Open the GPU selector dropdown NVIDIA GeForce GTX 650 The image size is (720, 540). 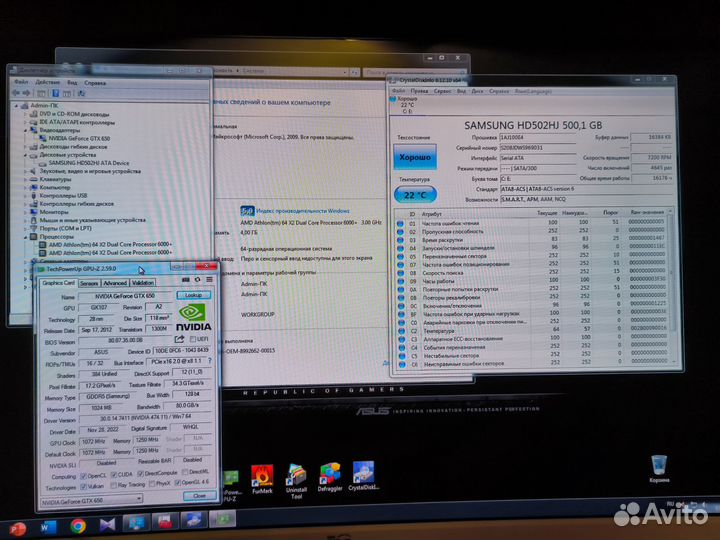point(91,501)
